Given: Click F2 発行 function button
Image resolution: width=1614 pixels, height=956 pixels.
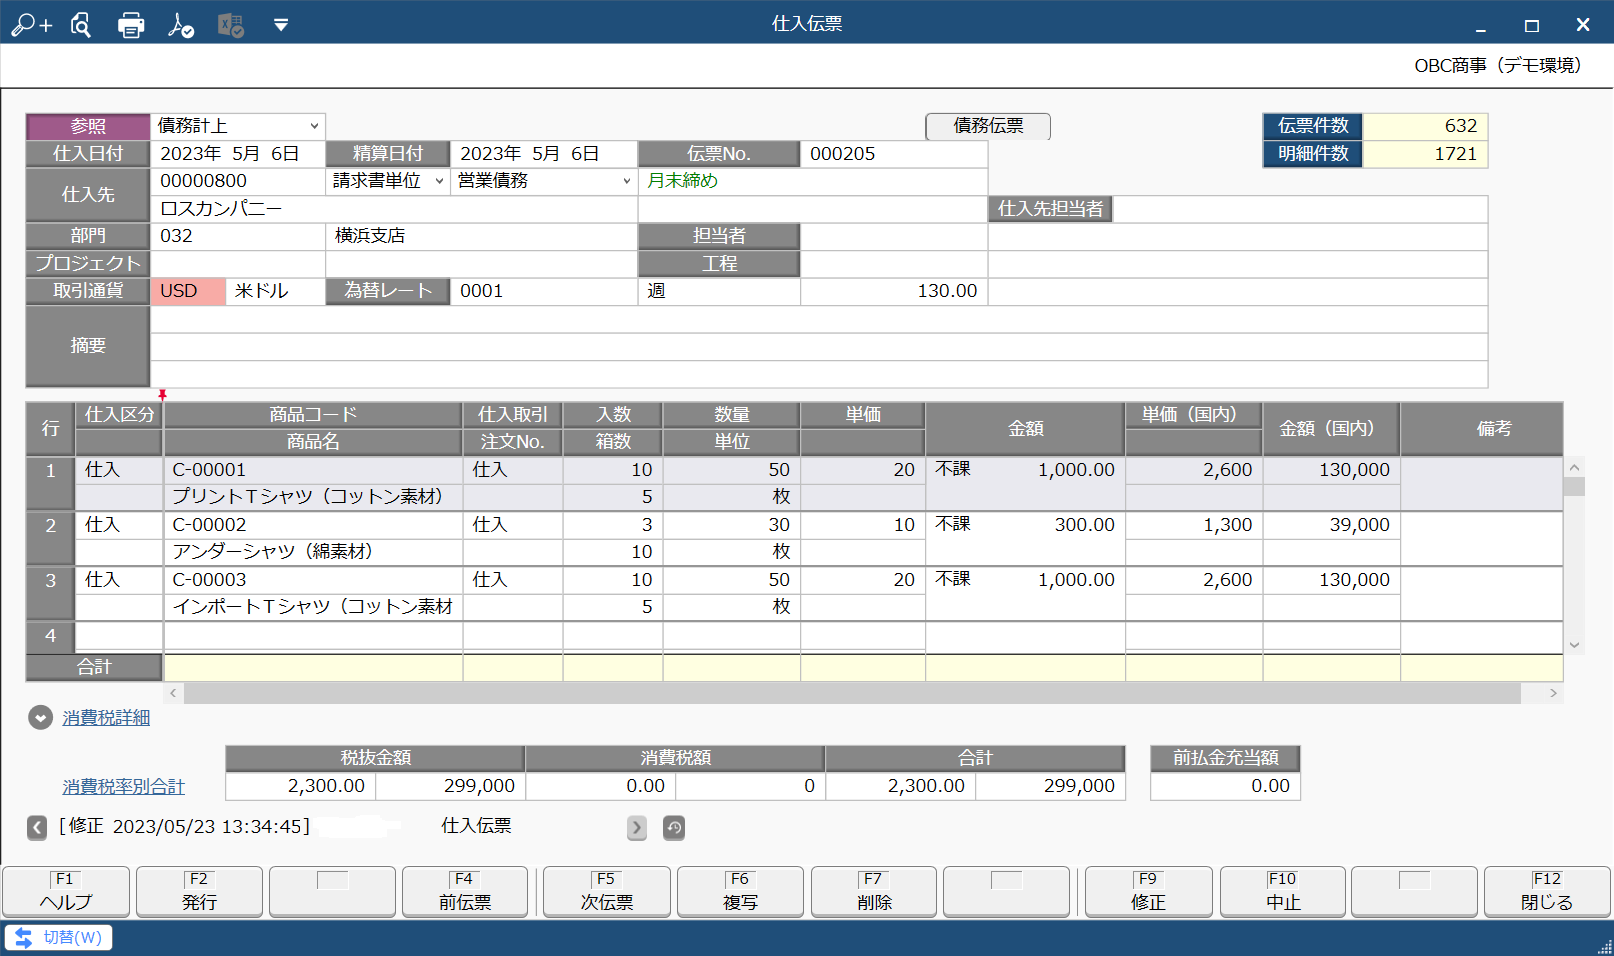Looking at the screenshot, I should click(x=199, y=891).
